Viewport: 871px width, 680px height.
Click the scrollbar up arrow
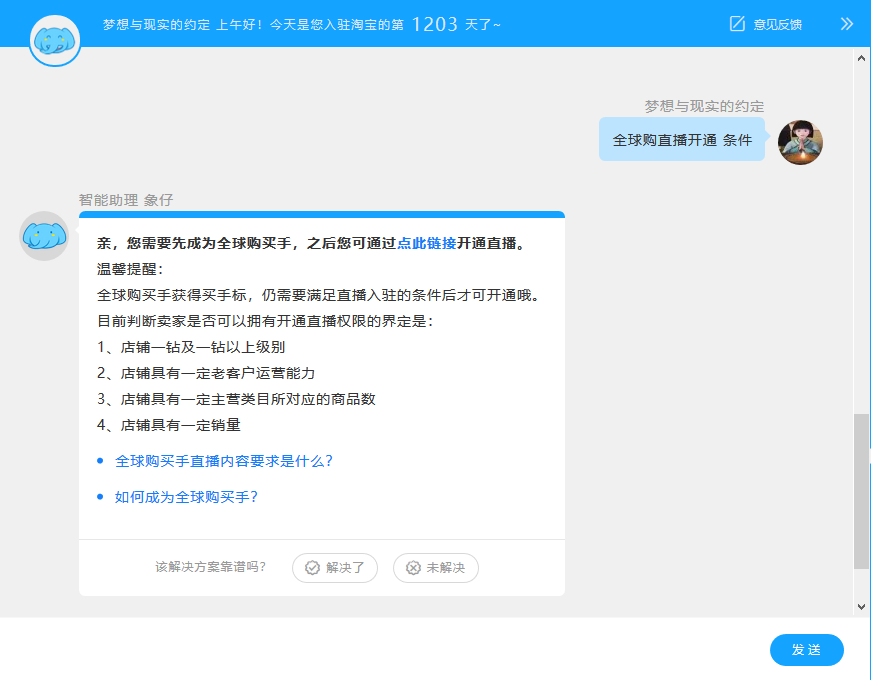point(861,58)
